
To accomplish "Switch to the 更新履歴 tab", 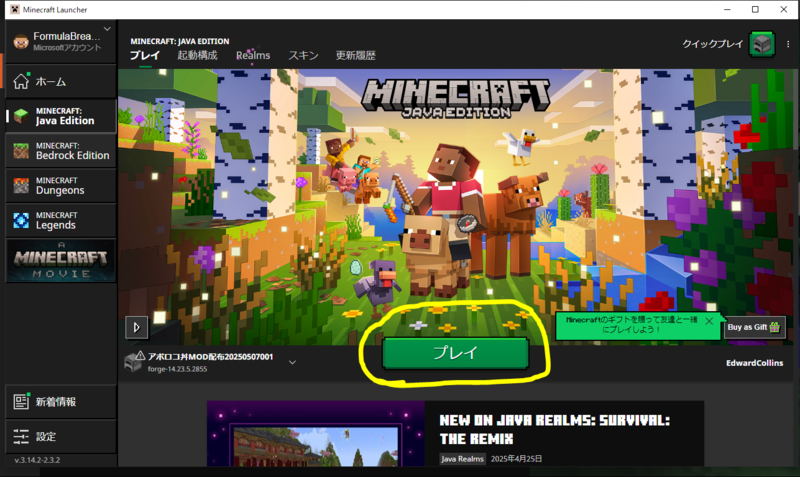I will tap(356, 56).
